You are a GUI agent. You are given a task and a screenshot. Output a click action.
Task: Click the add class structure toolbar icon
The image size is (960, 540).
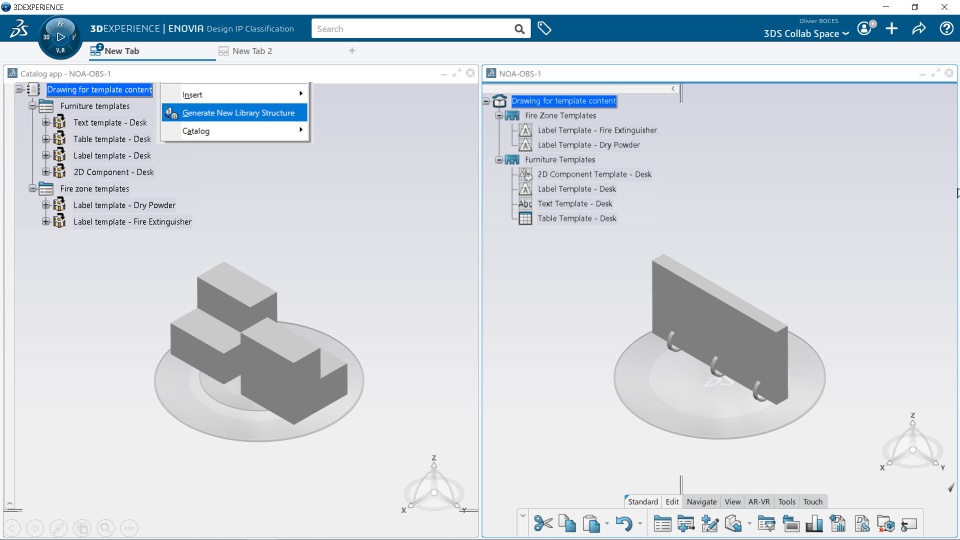click(686, 524)
